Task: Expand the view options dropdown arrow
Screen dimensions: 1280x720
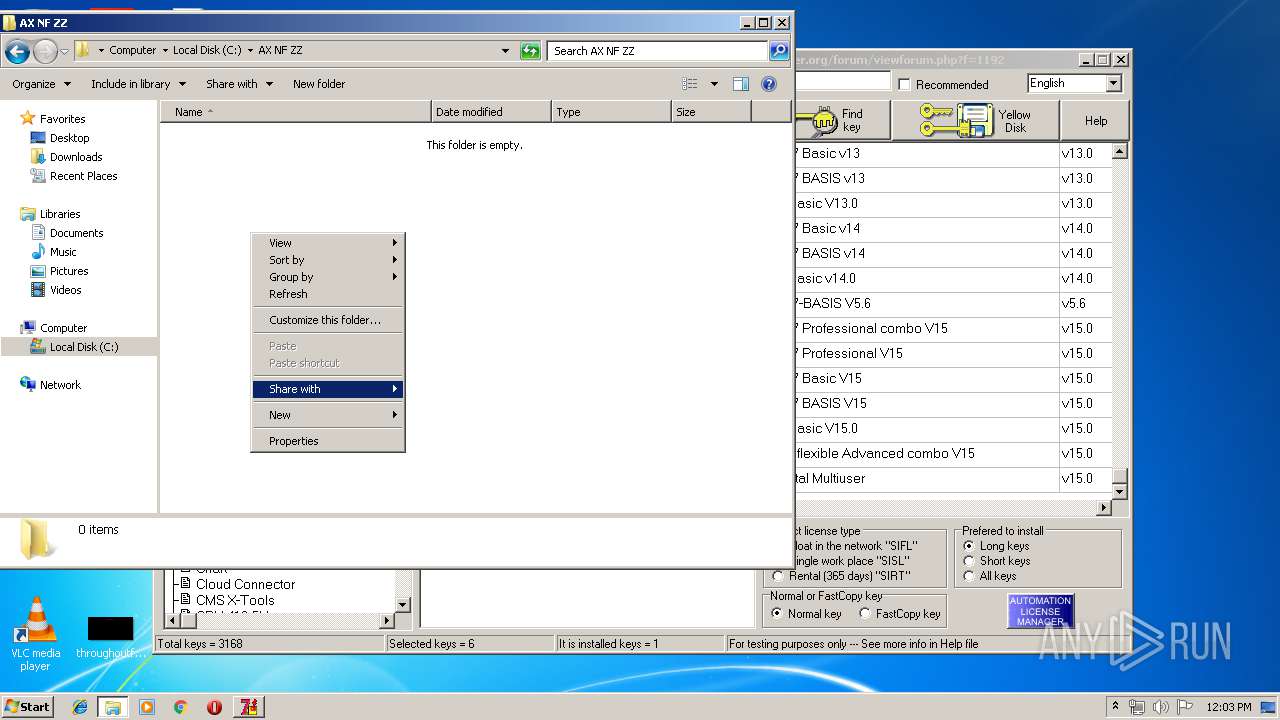Action: coord(714,84)
